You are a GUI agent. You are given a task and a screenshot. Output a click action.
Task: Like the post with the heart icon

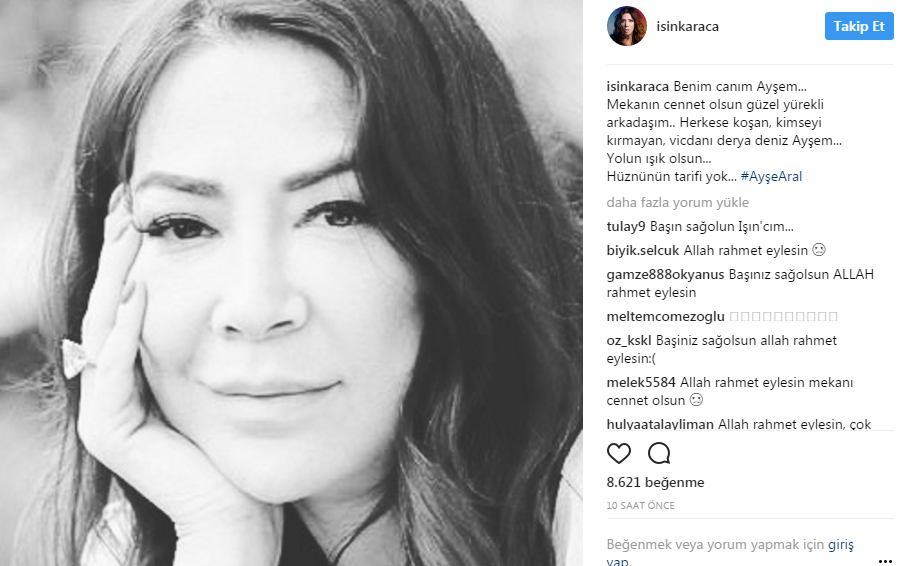coord(619,453)
